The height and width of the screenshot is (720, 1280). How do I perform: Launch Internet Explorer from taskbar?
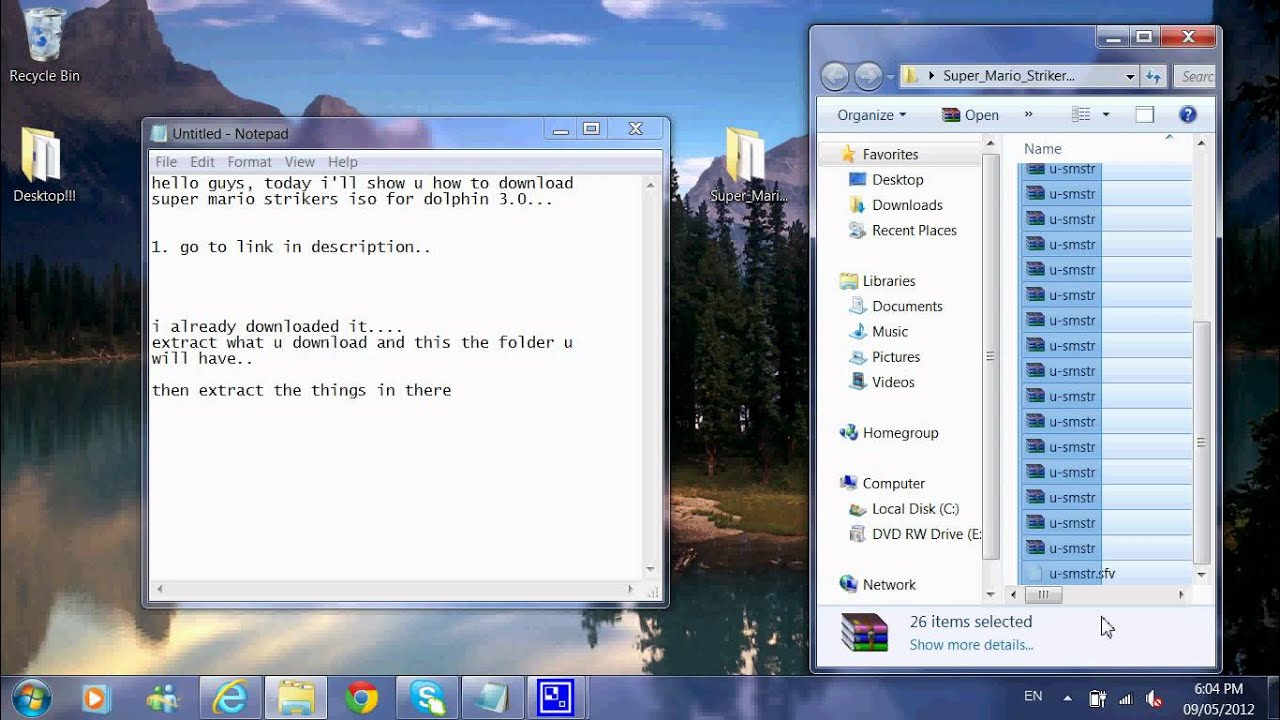coord(230,697)
